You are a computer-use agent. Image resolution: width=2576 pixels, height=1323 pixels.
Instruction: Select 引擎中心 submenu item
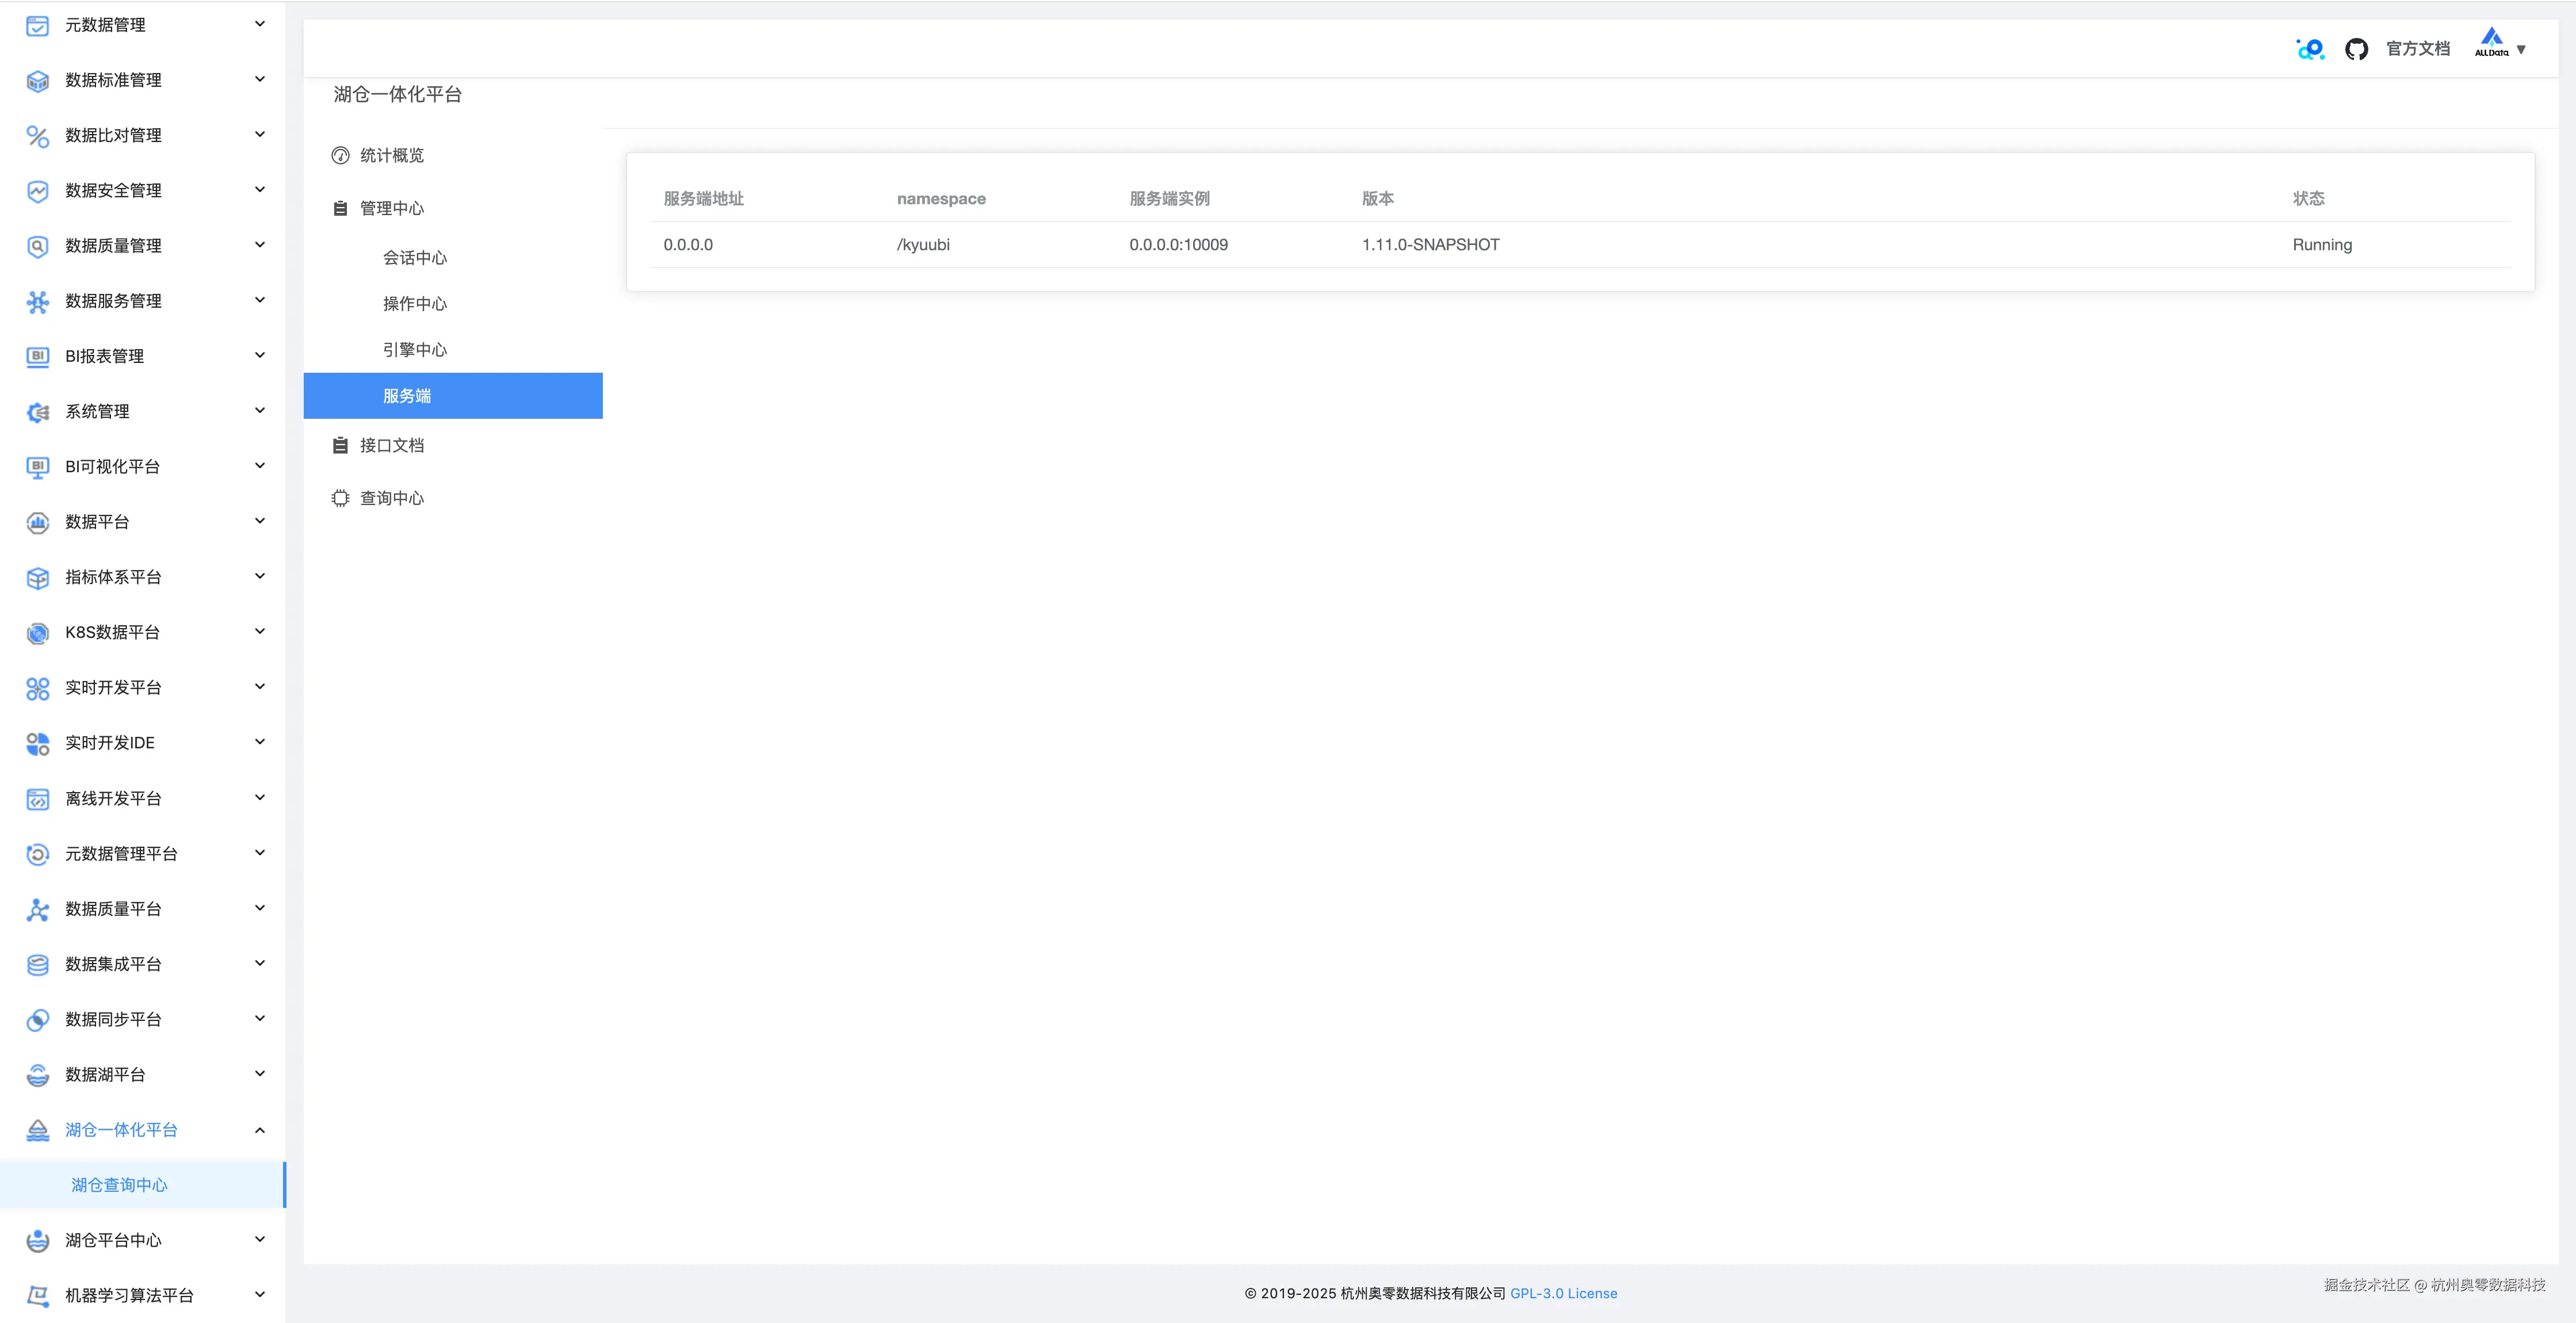click(x=415, y=350)
